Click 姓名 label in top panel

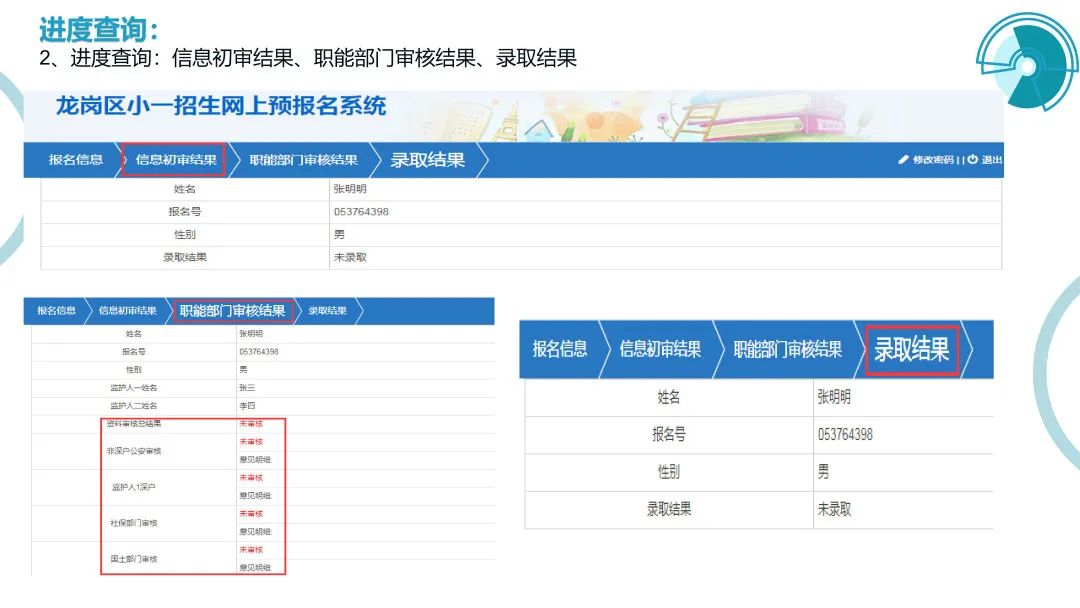click(185, 189)
